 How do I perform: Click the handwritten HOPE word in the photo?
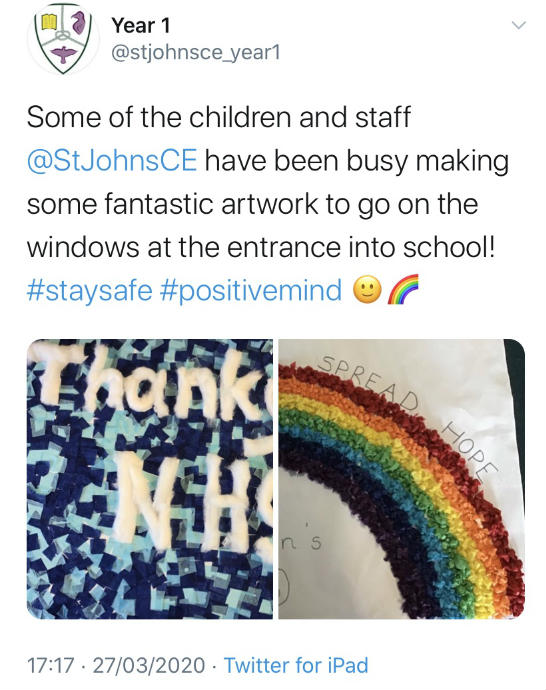click(x=471, y=447)
